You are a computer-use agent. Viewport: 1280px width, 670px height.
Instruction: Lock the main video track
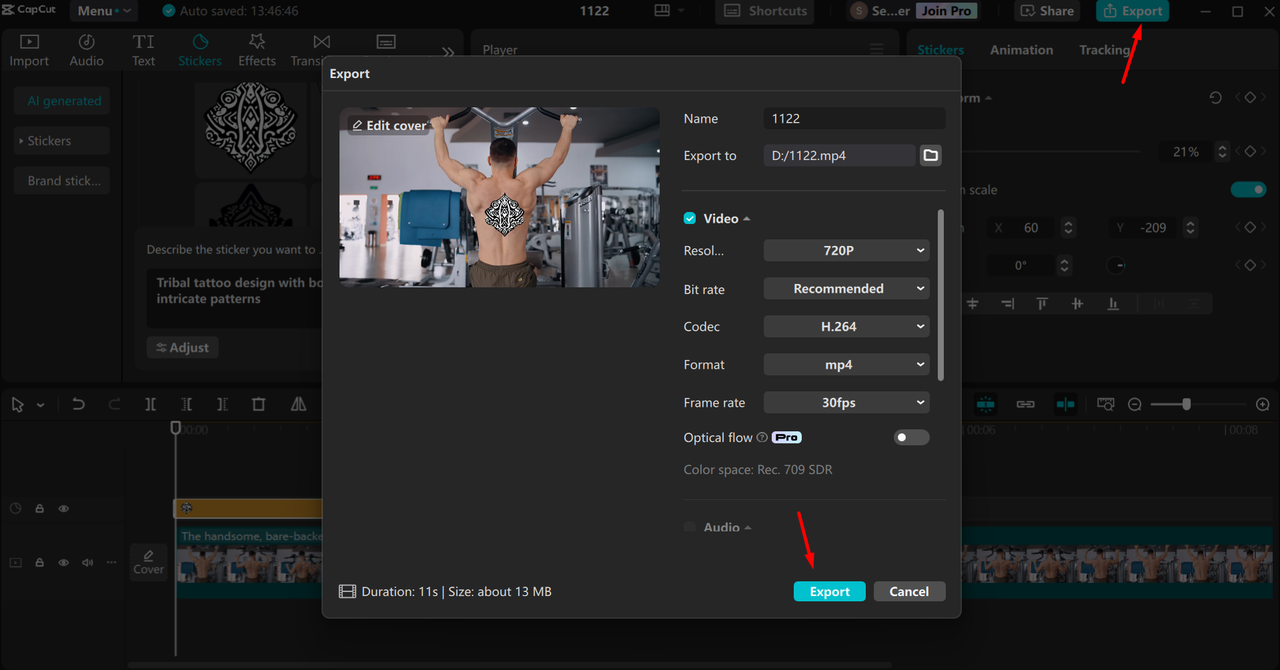(x=40, y=563)
